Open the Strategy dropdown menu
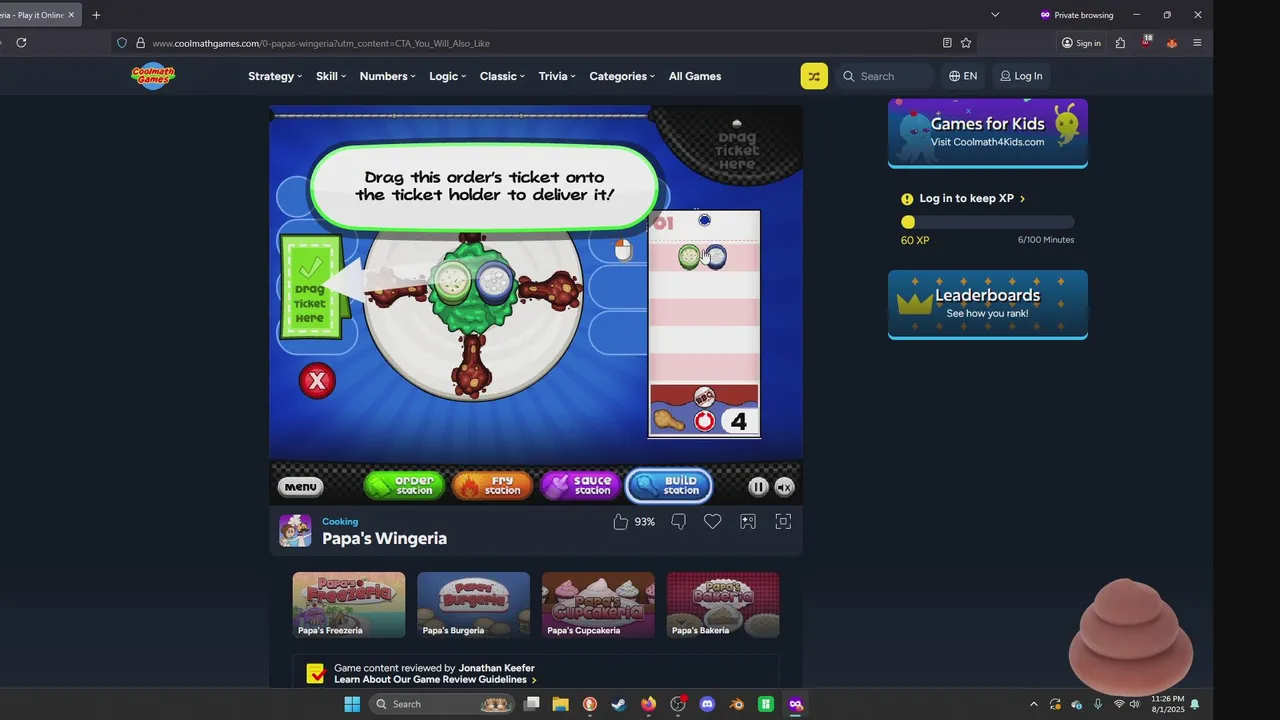 coord(275,76)
